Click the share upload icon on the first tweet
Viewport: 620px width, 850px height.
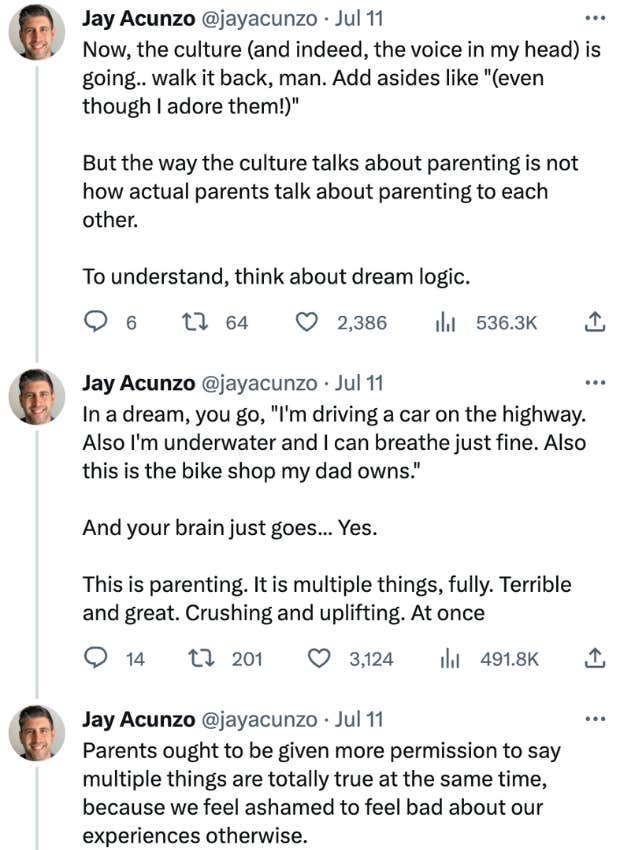tap(594, 322)
